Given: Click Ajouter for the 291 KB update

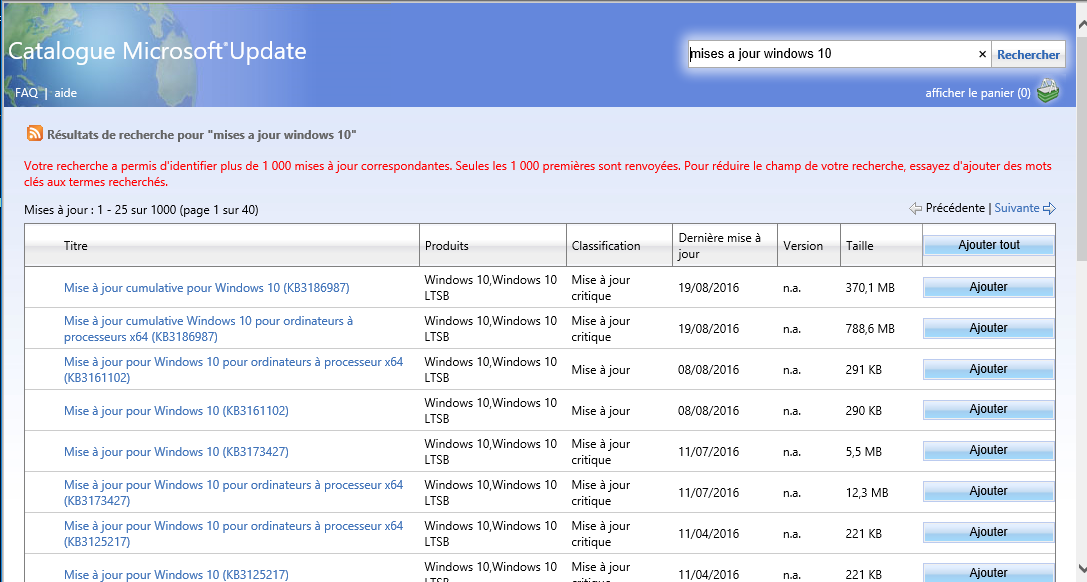Looking at the screenshot, I should pos(989,369).
